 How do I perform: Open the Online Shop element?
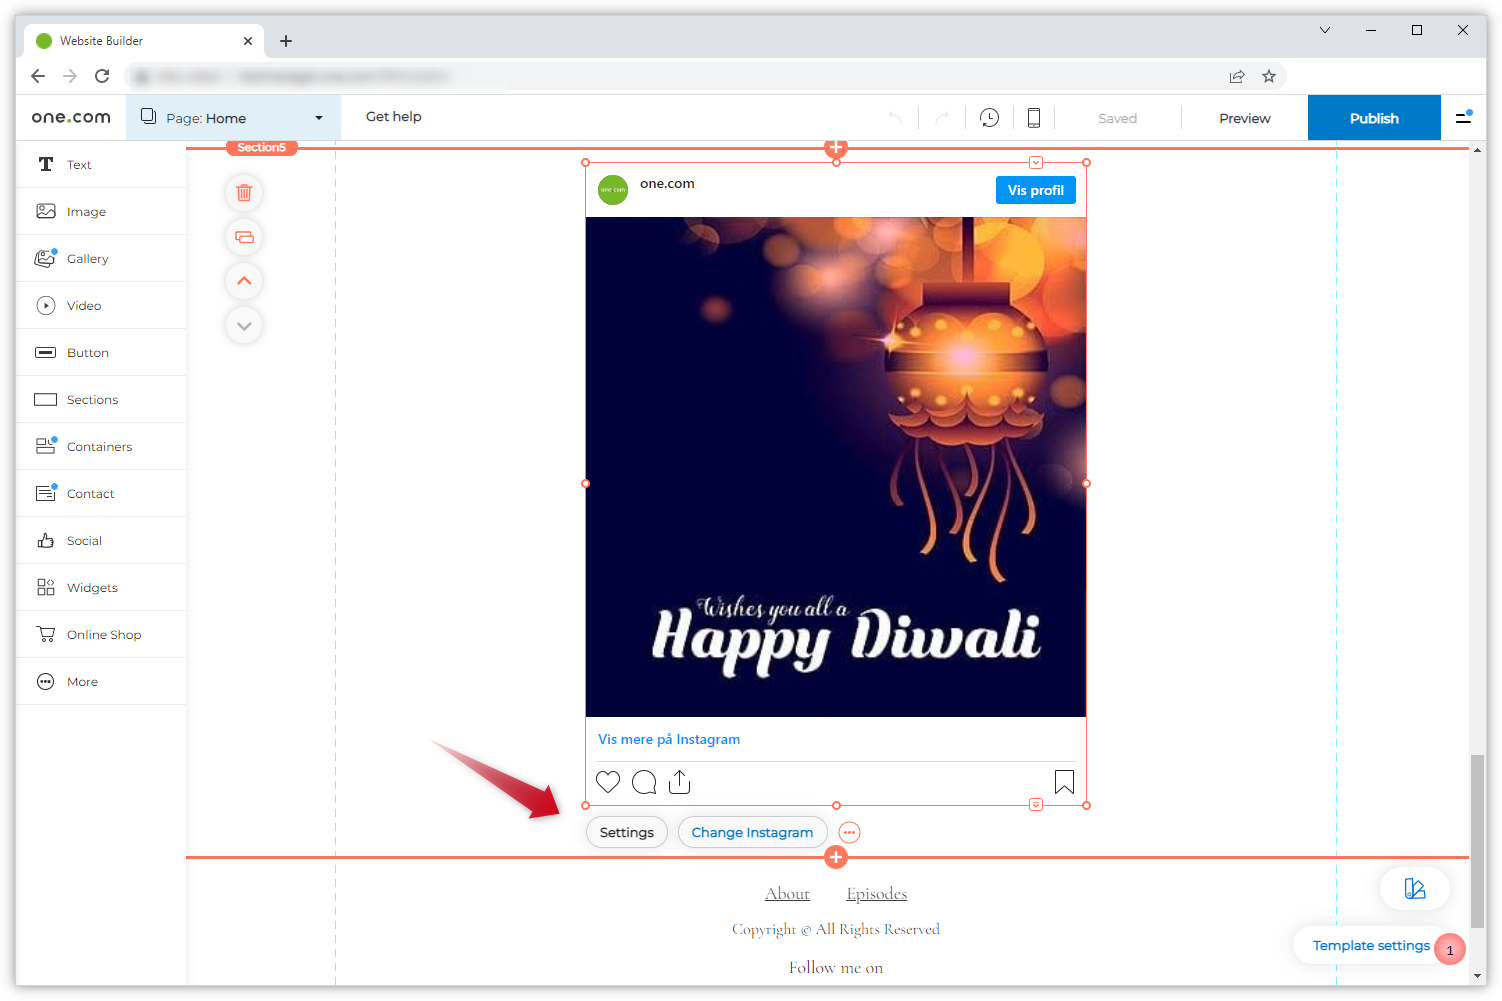coord(103,634)
